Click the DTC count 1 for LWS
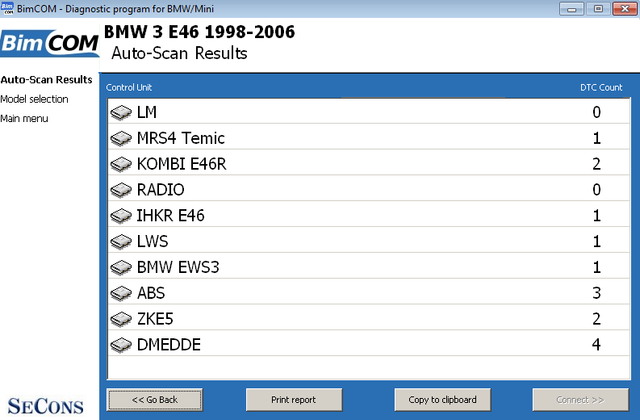Screen dimensions: 640x420 [x=597, y=242]
